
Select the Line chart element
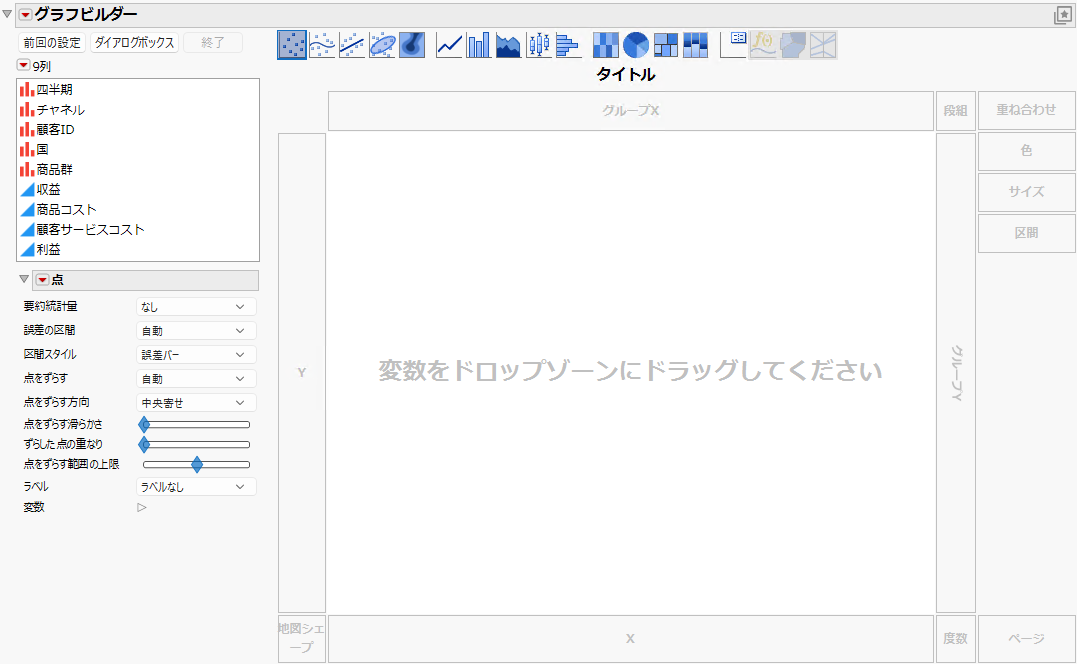449,45
